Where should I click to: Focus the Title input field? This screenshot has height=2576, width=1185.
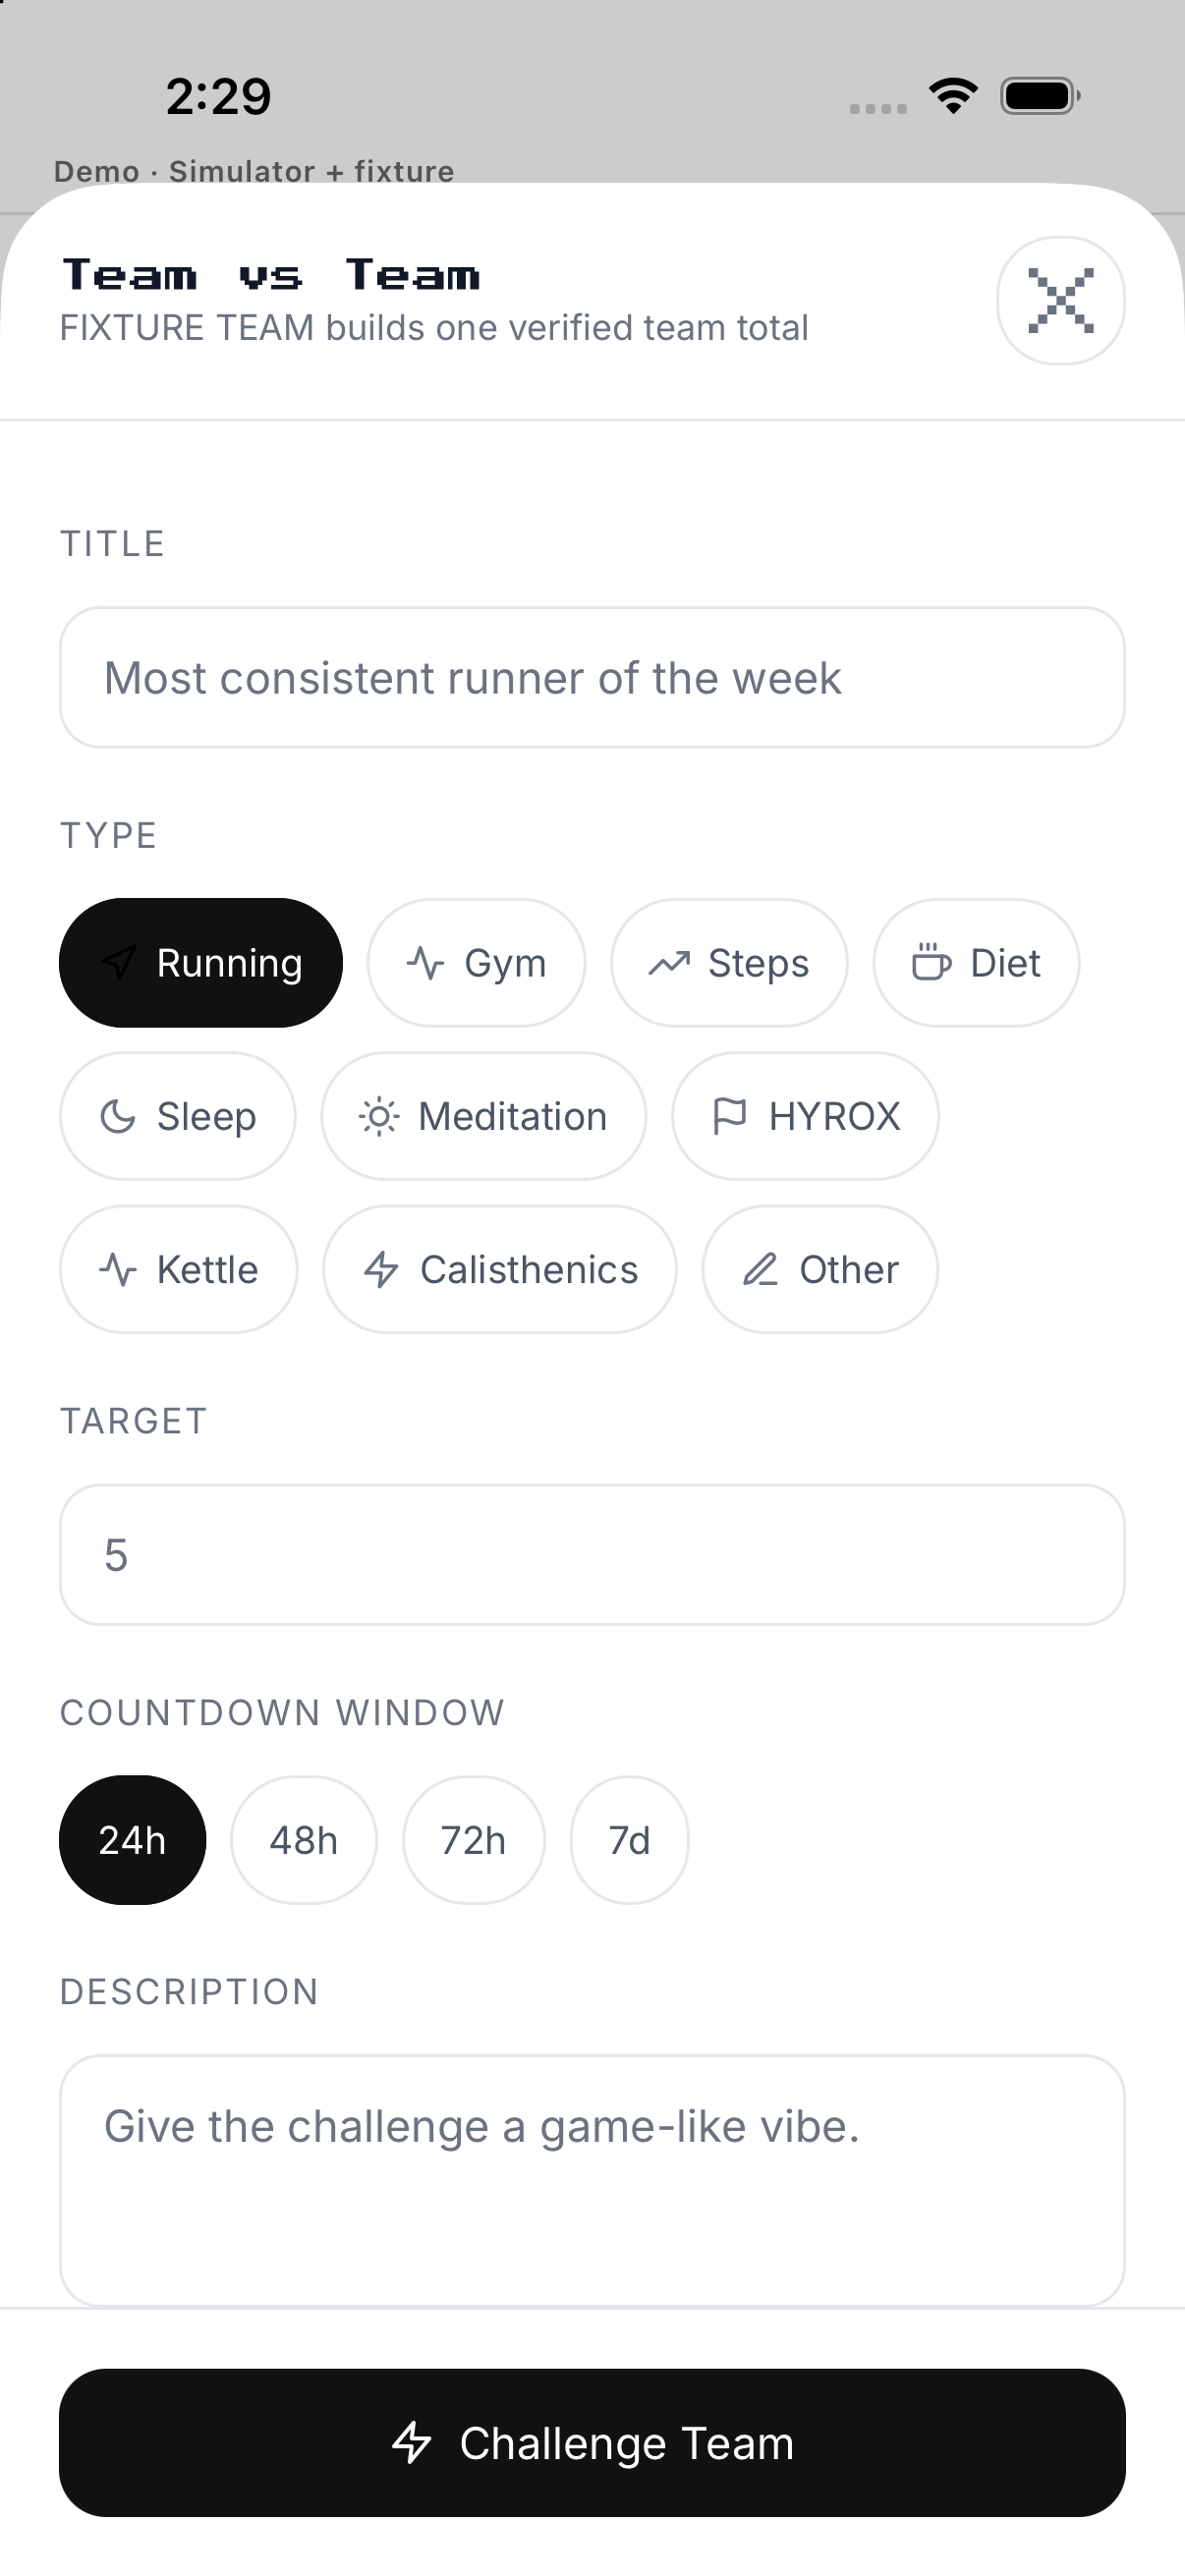(x=592, y=678)
